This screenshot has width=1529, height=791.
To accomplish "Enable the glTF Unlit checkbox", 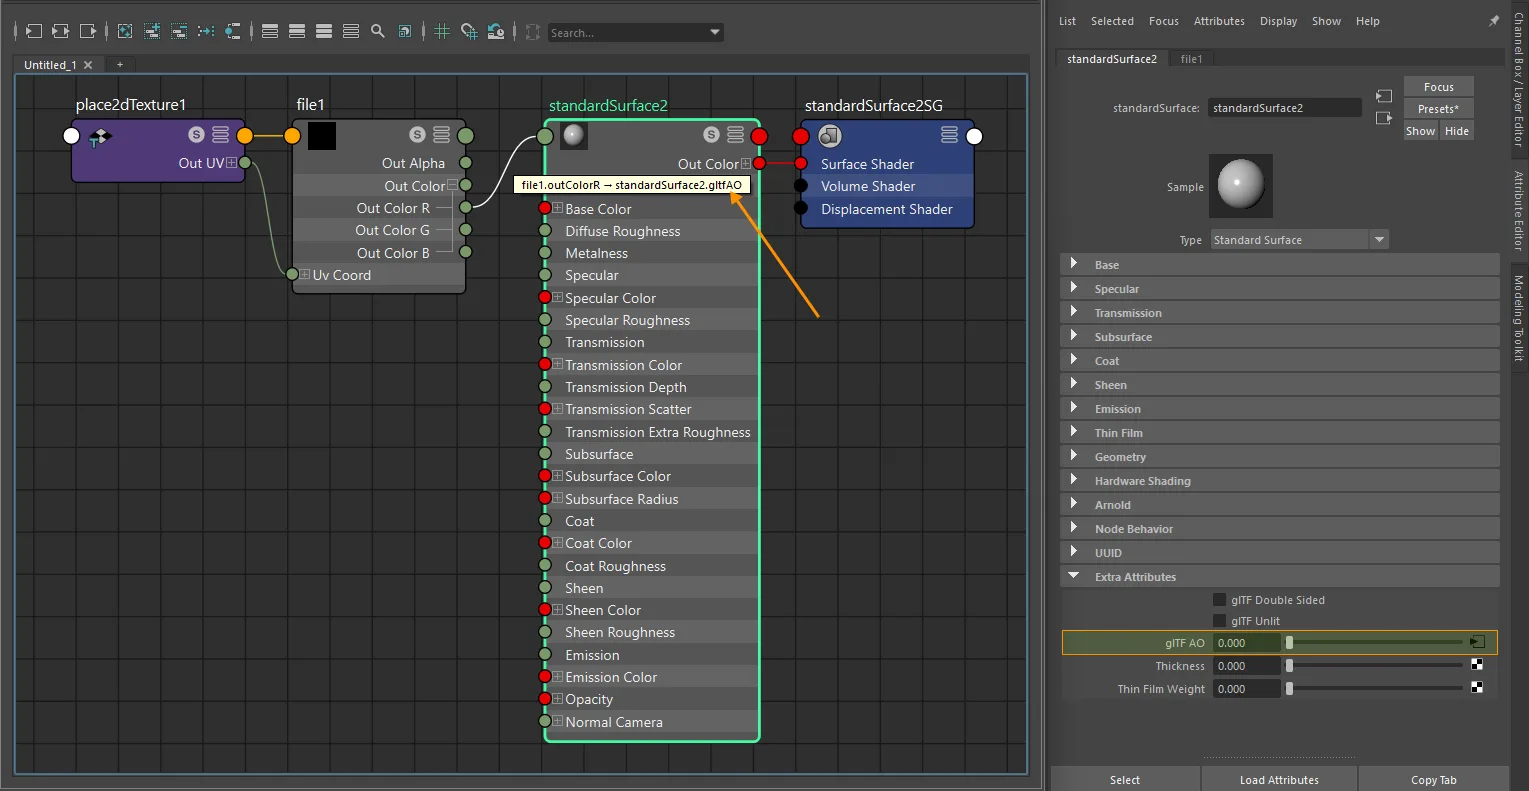I will tap(1219, 621).
